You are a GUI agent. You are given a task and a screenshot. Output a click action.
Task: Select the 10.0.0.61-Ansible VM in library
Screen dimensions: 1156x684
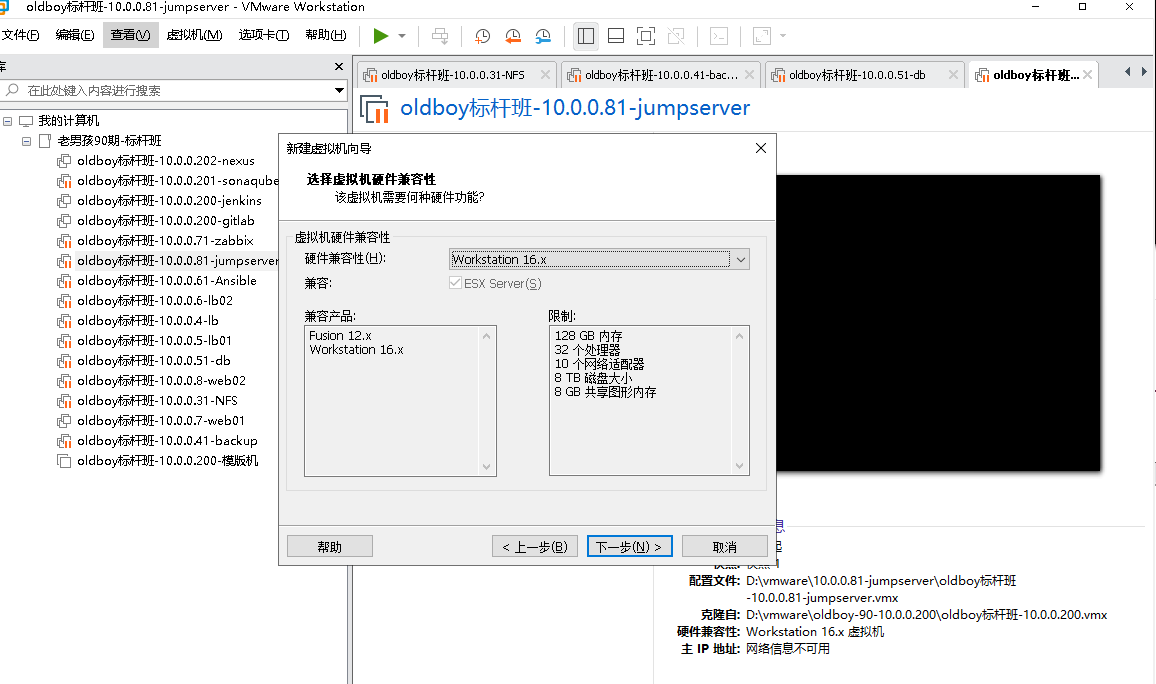167,281
